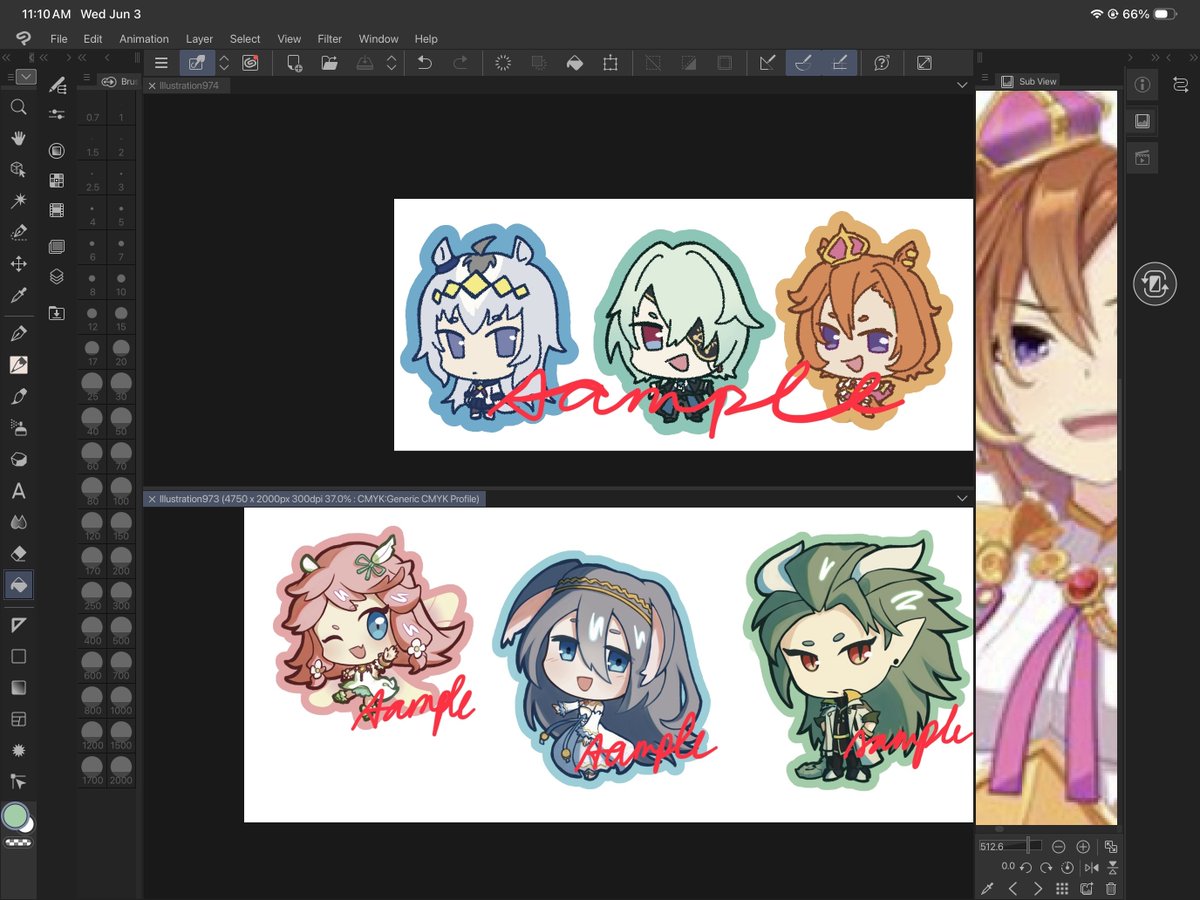Open the Animation menu
This screenshot has height=900, width=1200.
click(x=144, y=39)
